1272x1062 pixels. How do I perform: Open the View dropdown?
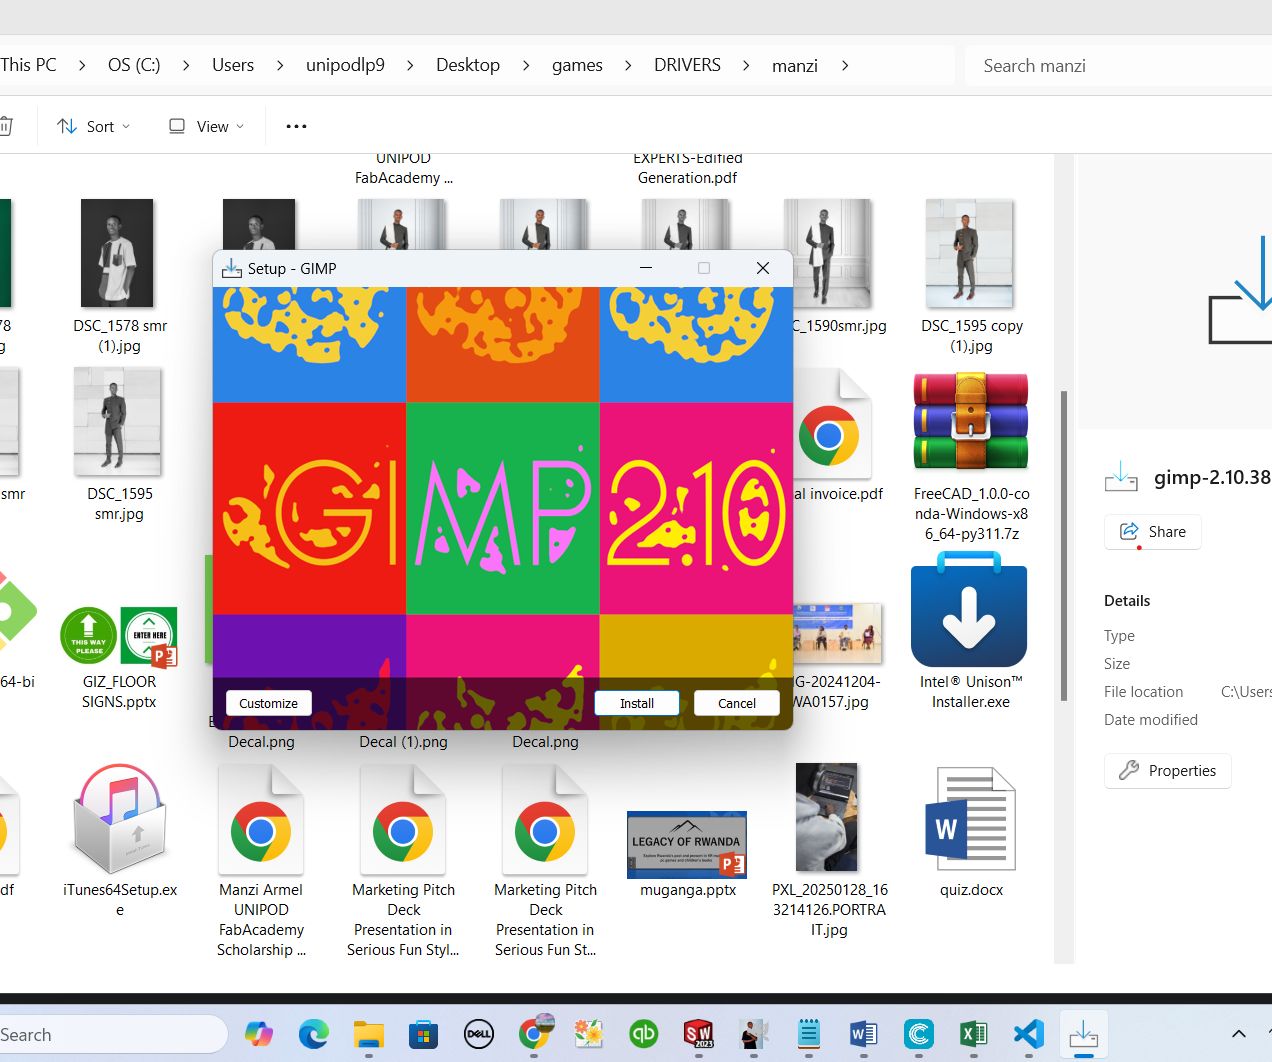[x=206, y=126]
